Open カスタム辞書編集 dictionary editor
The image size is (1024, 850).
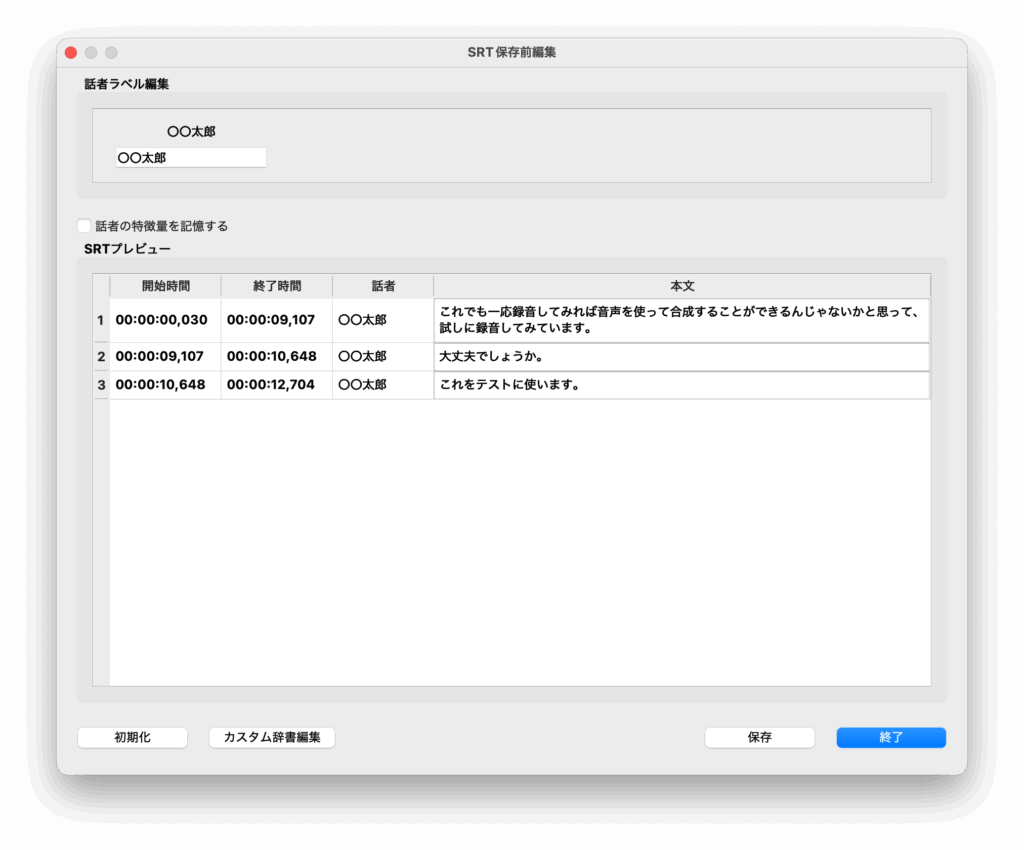[x=272, y=737]
